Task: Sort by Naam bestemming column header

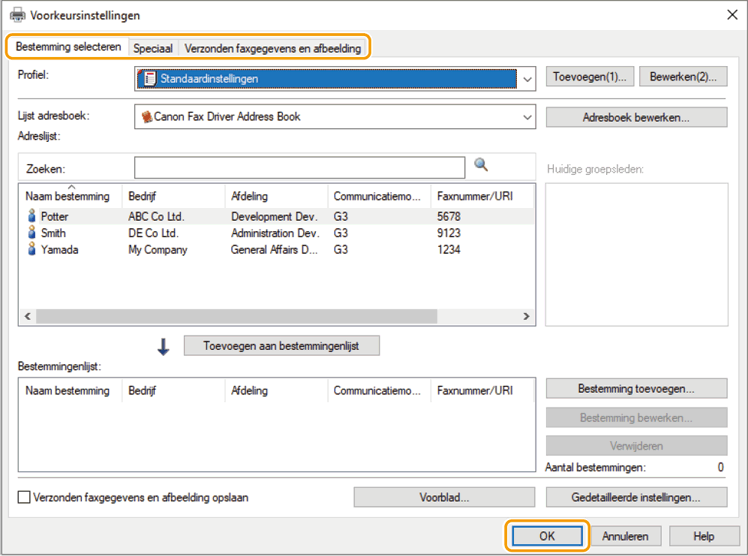Action: click(x=68, y=197)
